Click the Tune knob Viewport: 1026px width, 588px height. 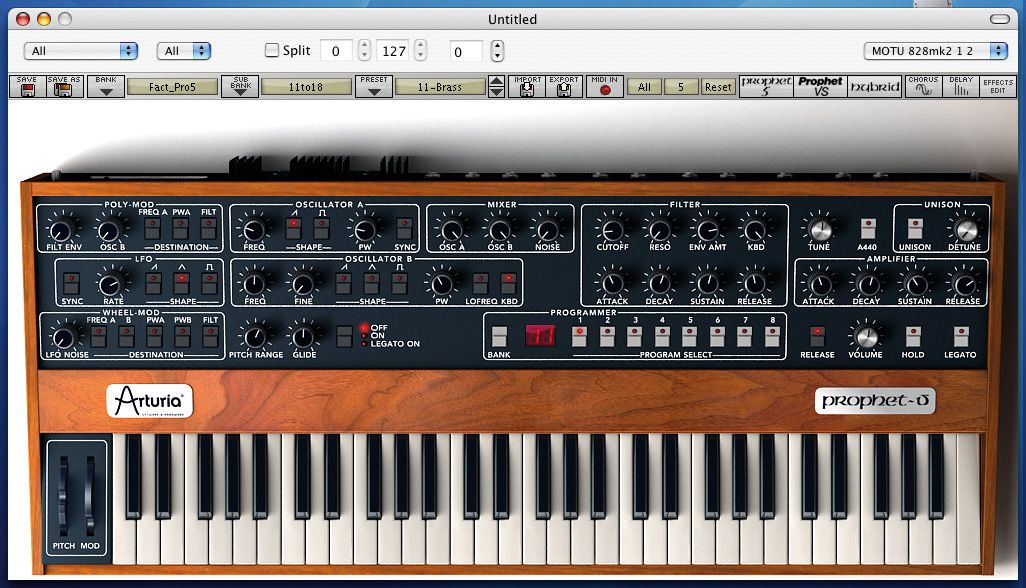click(819, 230)
